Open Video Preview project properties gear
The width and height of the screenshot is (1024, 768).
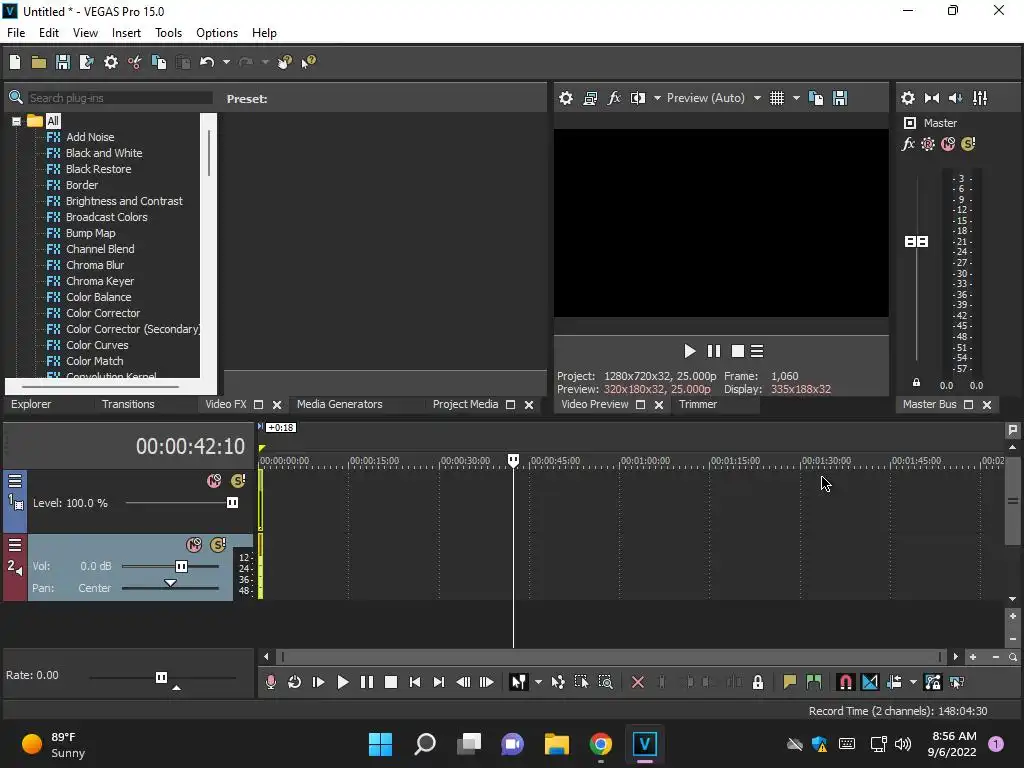[566, 98]
